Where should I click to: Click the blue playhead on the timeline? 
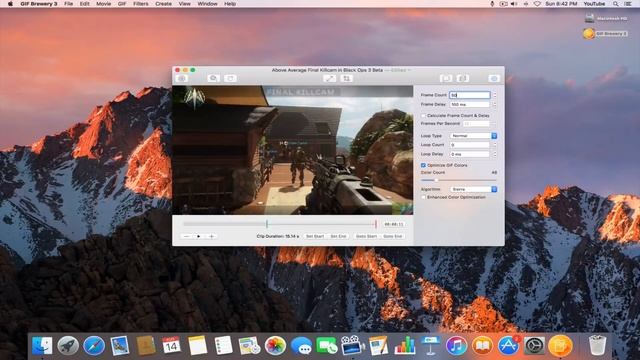[x=267, y=224]
